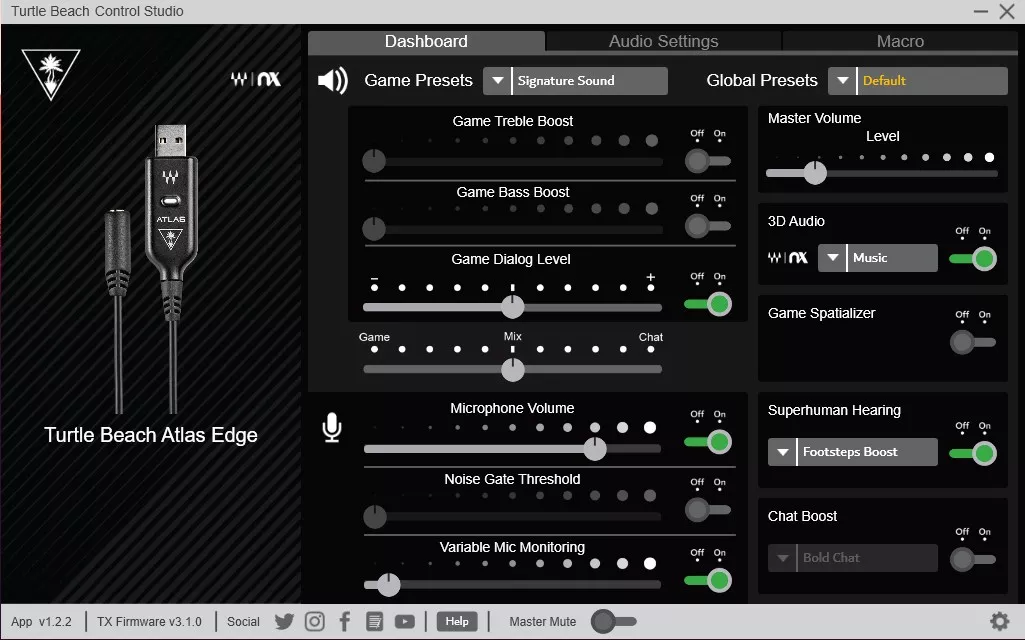Viewport: 1025px width, 640px height.
Task: Expand Footsteps Boost dropdown arrow
Action: pos(782,452)
